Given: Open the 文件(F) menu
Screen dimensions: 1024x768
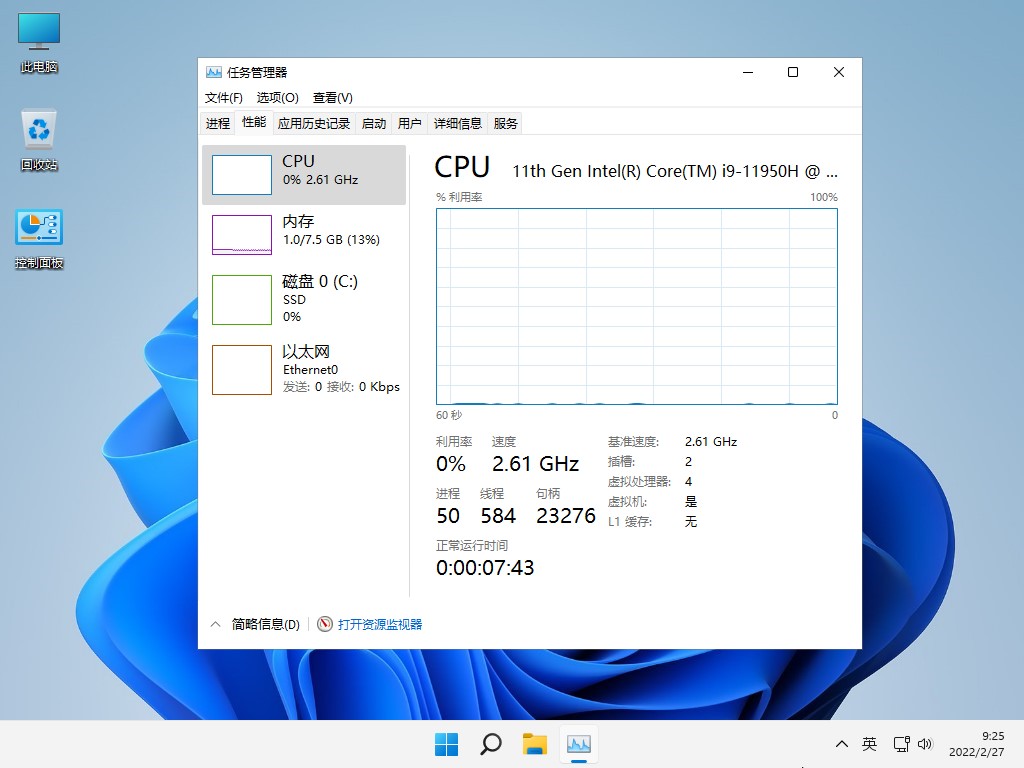Looking at the screenshot, I should (x=223, y=98).
